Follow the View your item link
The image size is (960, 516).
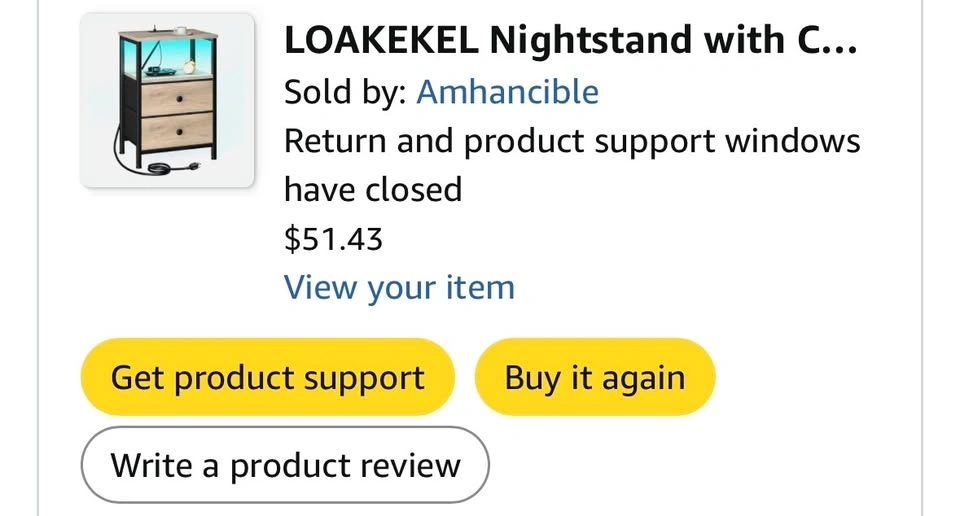pyautogui.click(x=399, y=287)
